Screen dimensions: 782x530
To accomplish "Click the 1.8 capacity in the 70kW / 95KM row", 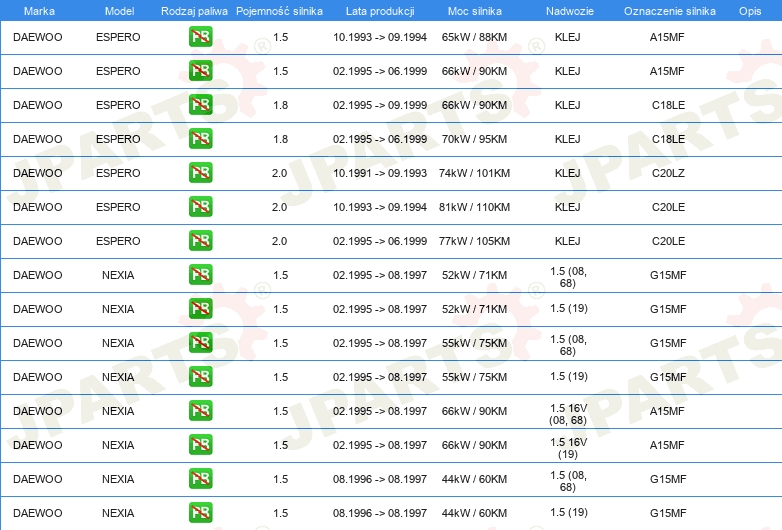I will (x=281, y=139).
